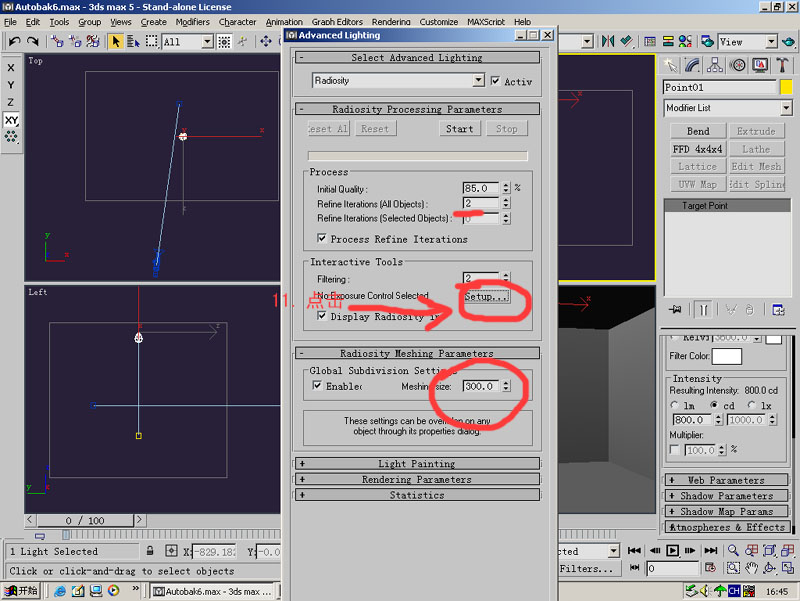
Task: Restrict to Y axis constraint
Action: 11,85
